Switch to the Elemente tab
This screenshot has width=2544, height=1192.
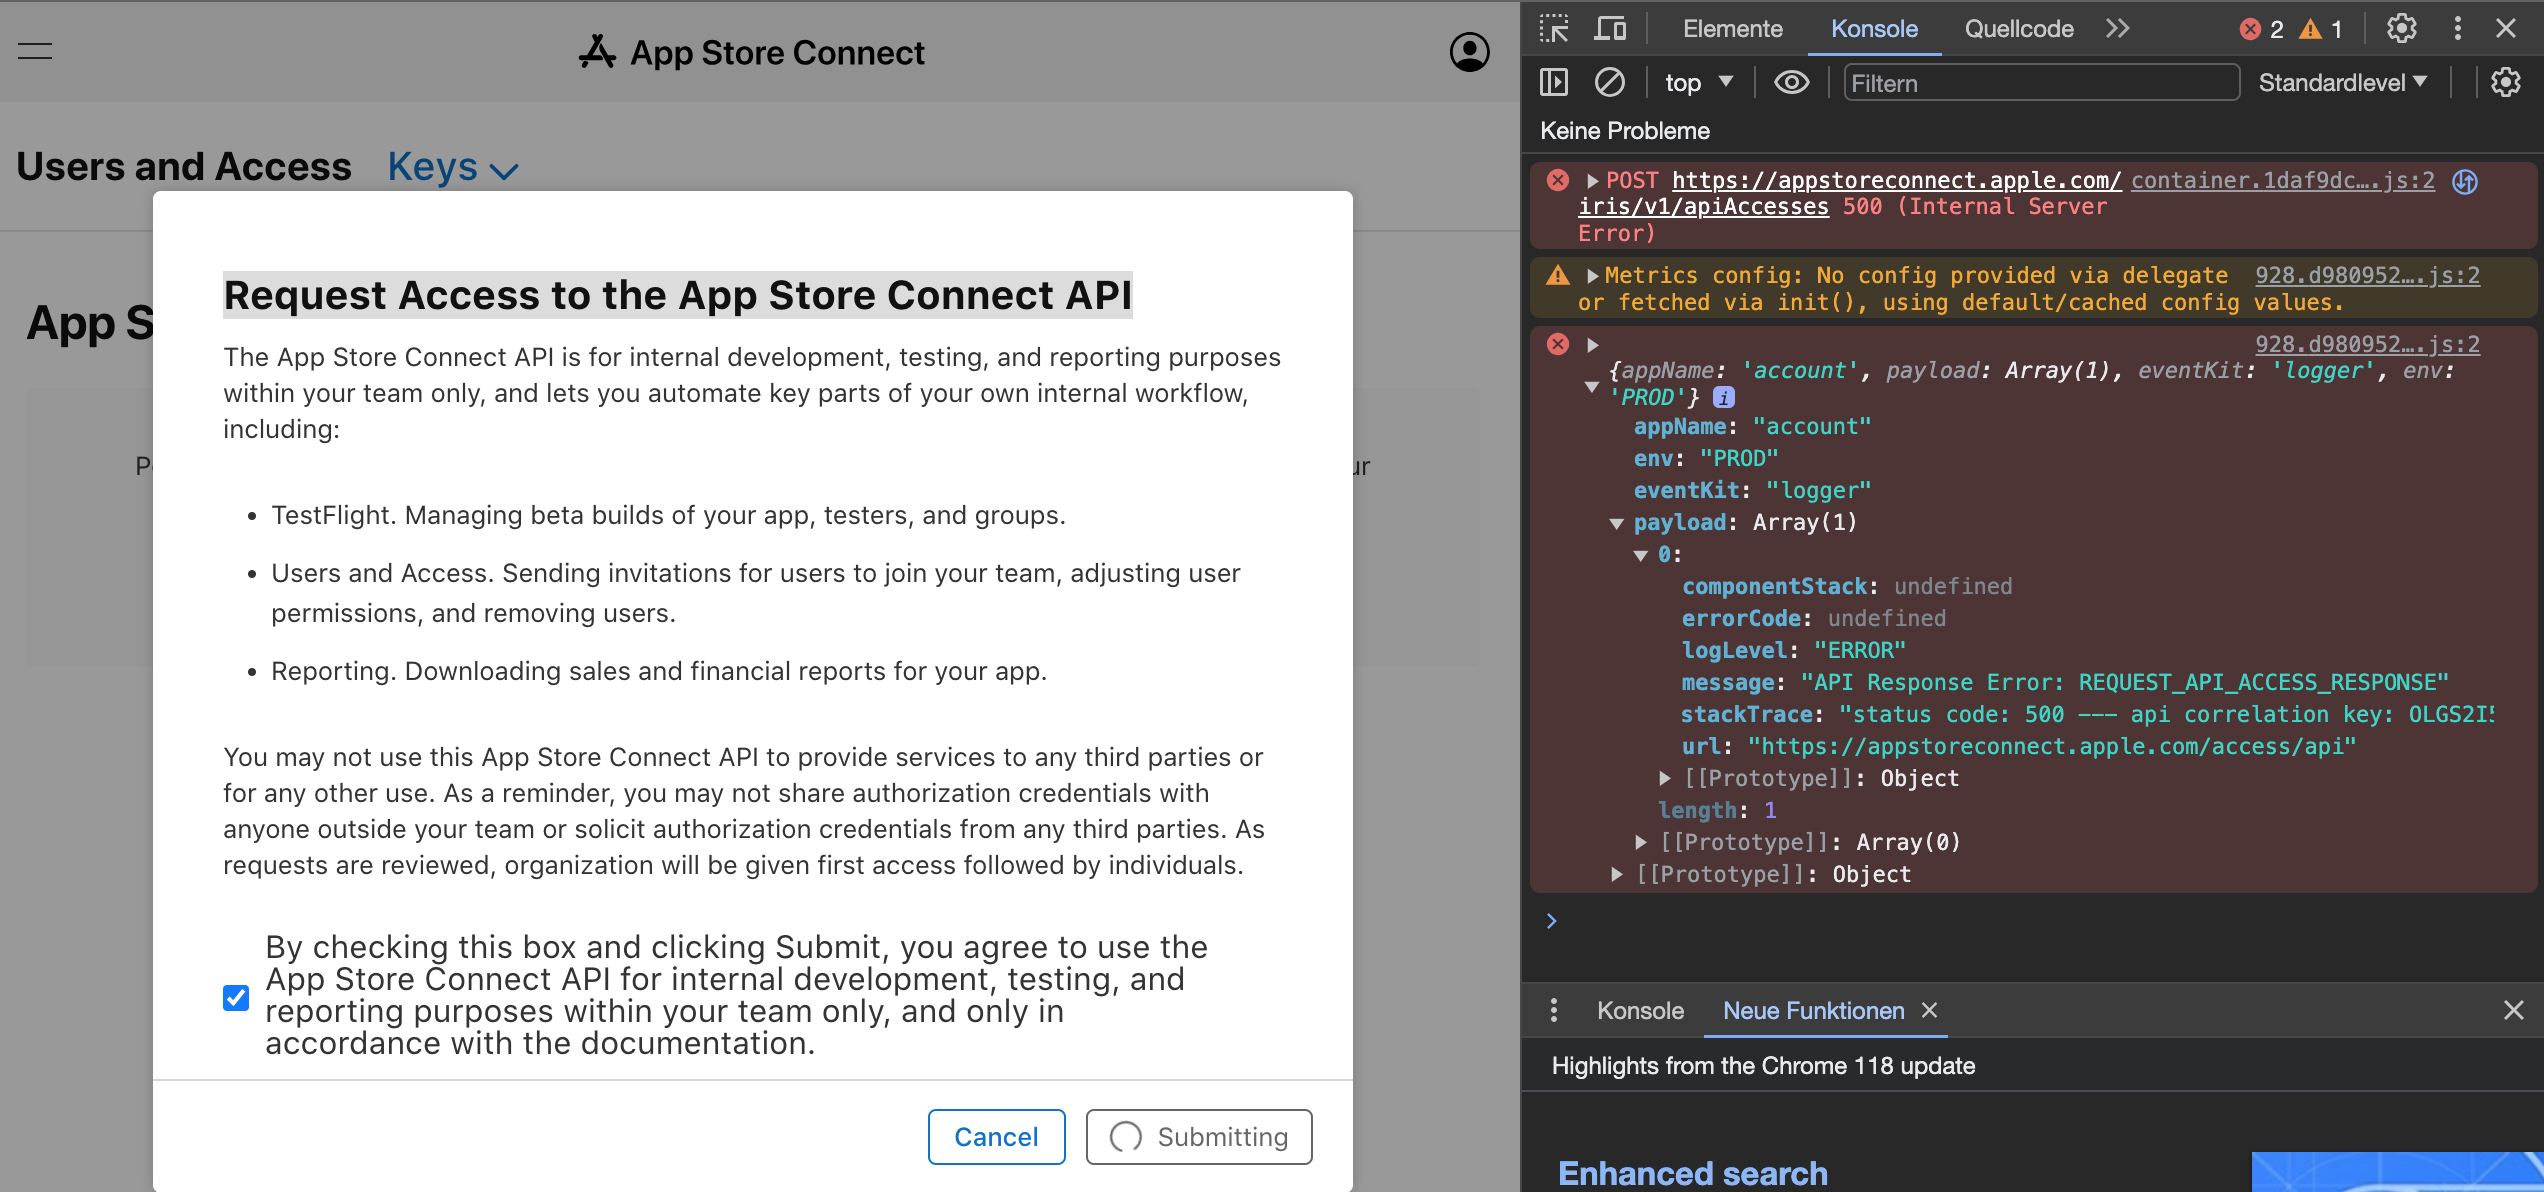point(1732,29)
